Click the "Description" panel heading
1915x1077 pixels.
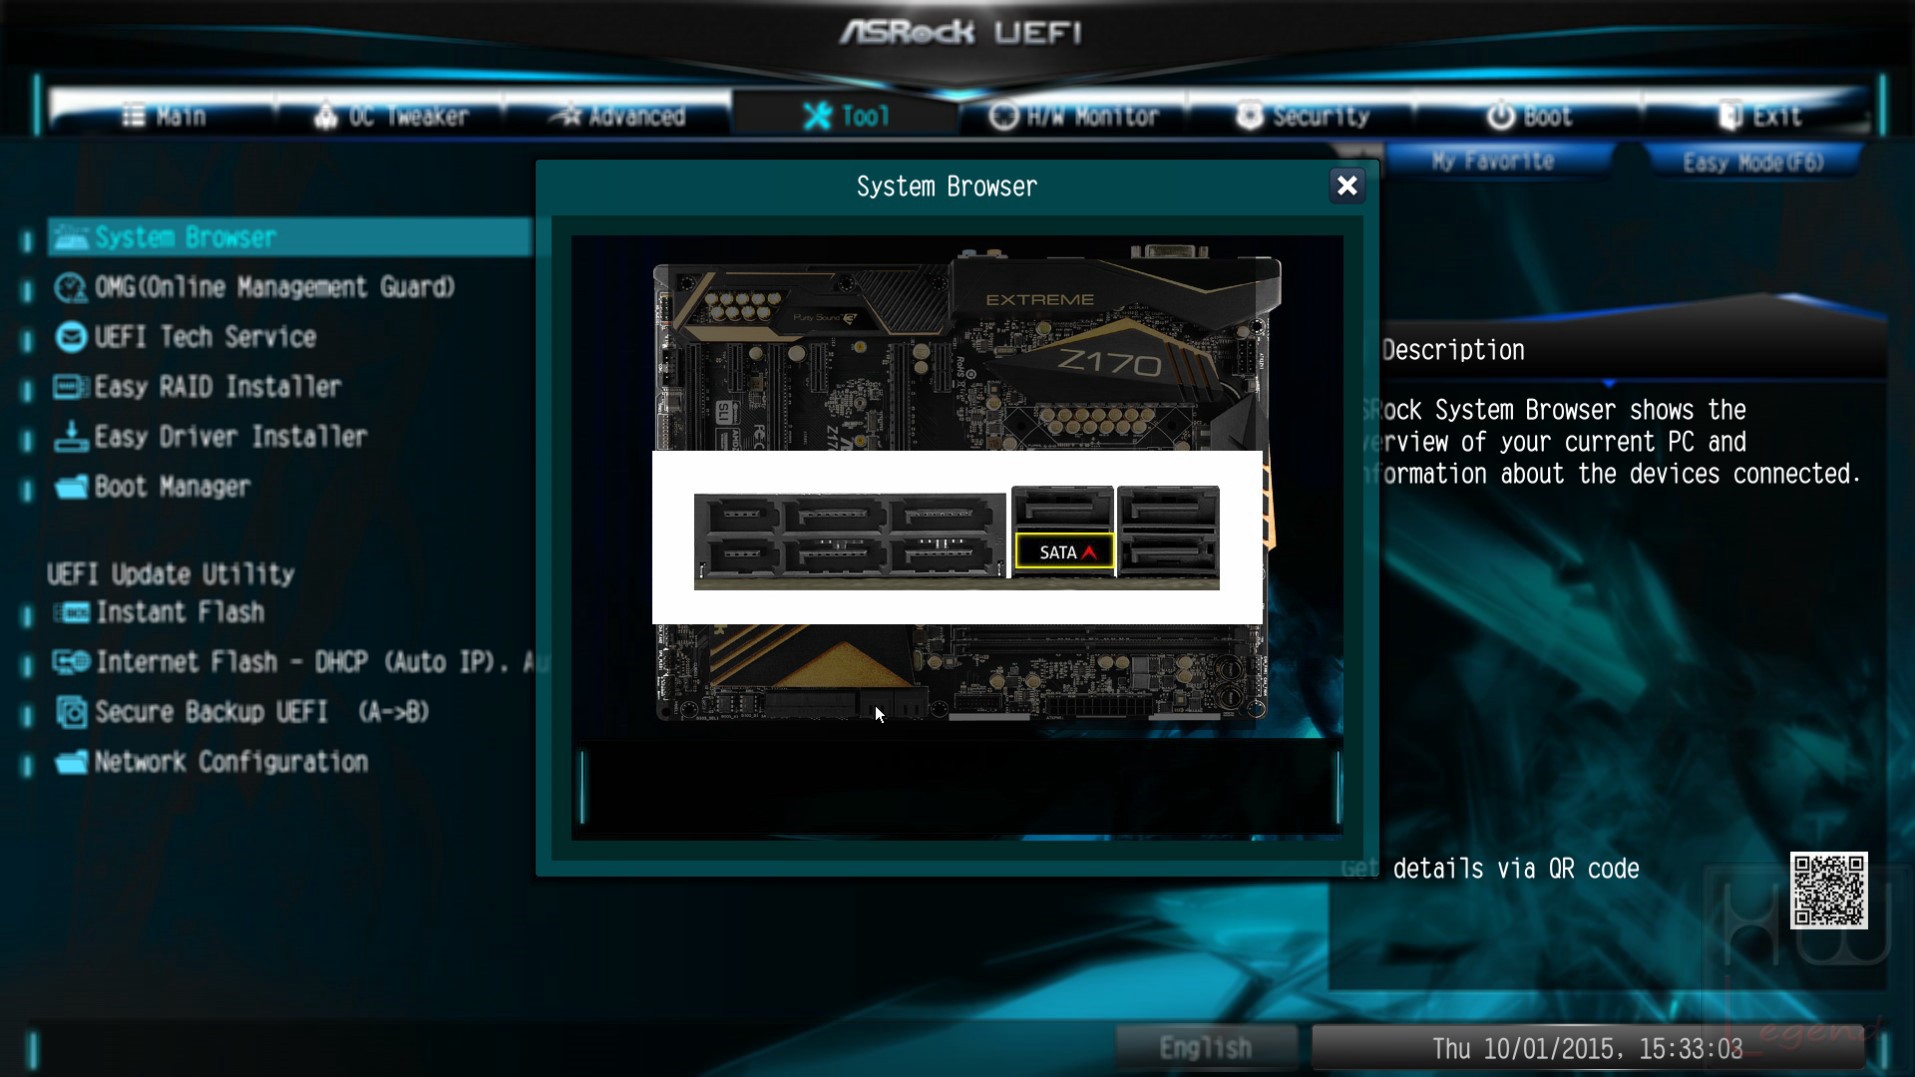(1453, 350)
